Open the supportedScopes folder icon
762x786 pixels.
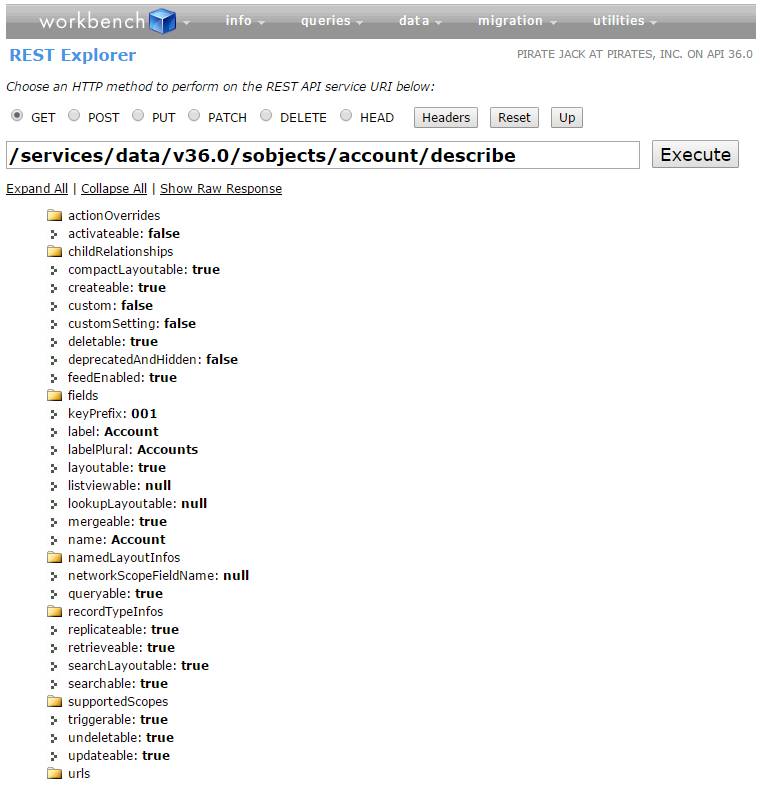54,701
